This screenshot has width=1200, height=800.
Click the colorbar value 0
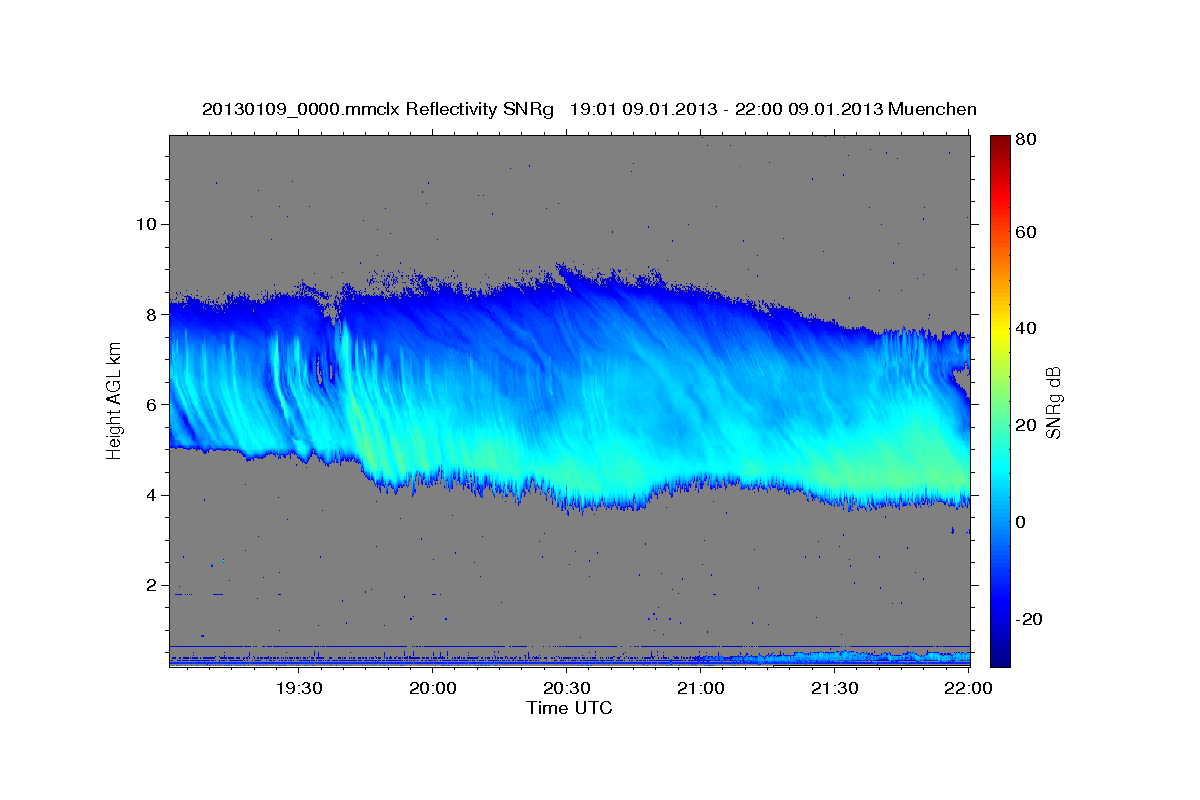1022,523
